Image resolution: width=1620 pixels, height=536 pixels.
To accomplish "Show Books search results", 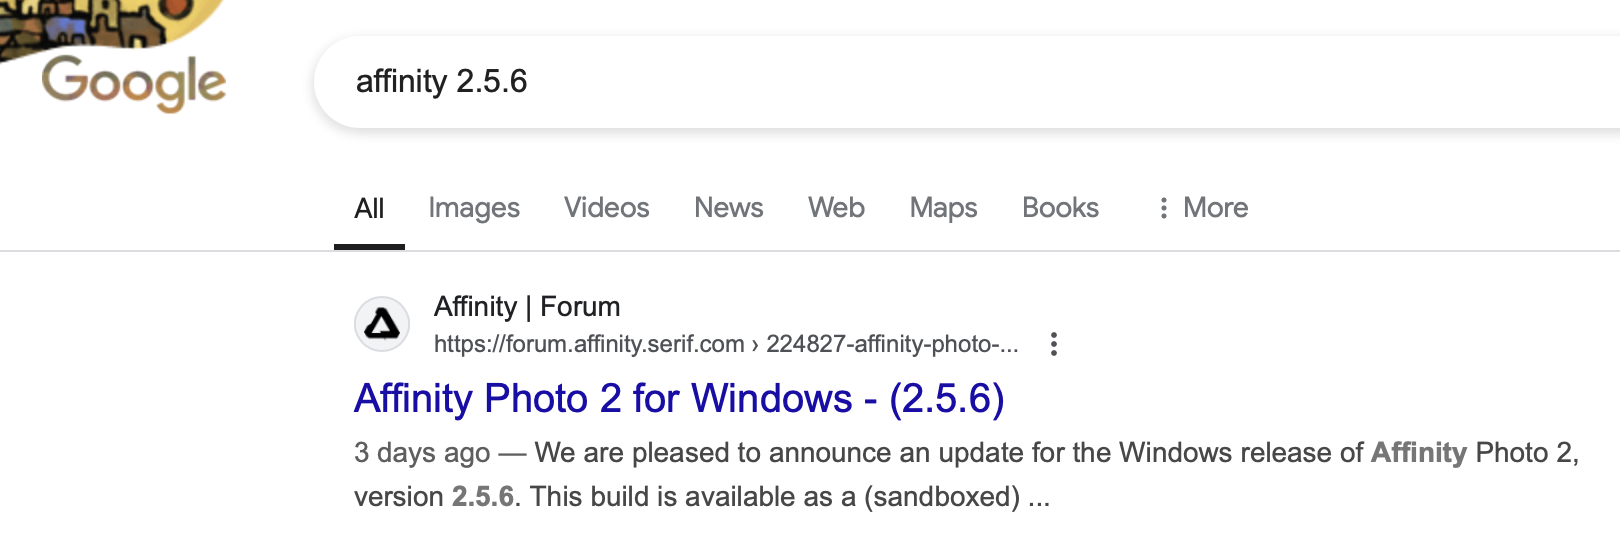I will (1060, 207).
